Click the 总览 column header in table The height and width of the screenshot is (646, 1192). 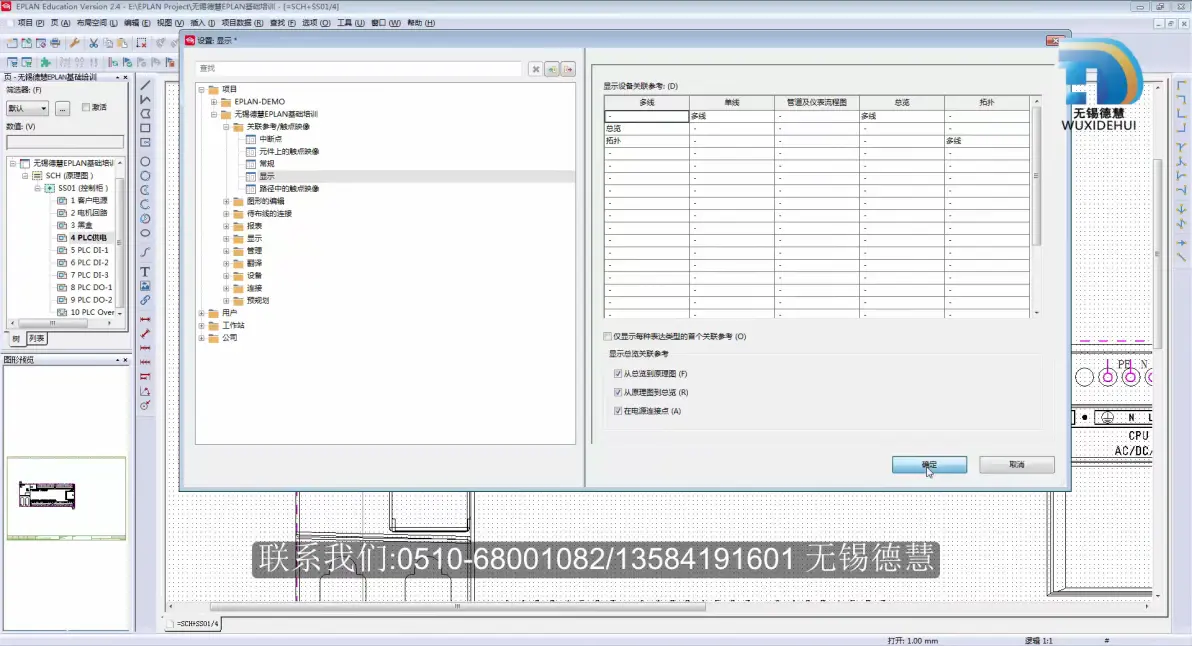tap(902, 103)
